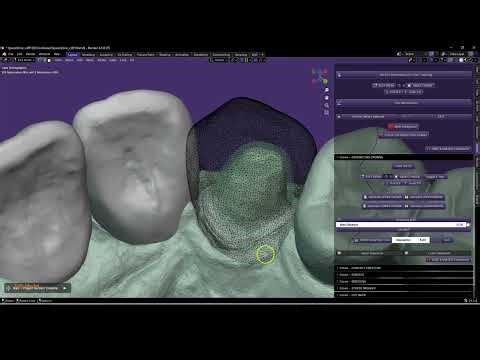
Task: Open the Help menu
Action: pyautogui.click(x=57, y=54)
